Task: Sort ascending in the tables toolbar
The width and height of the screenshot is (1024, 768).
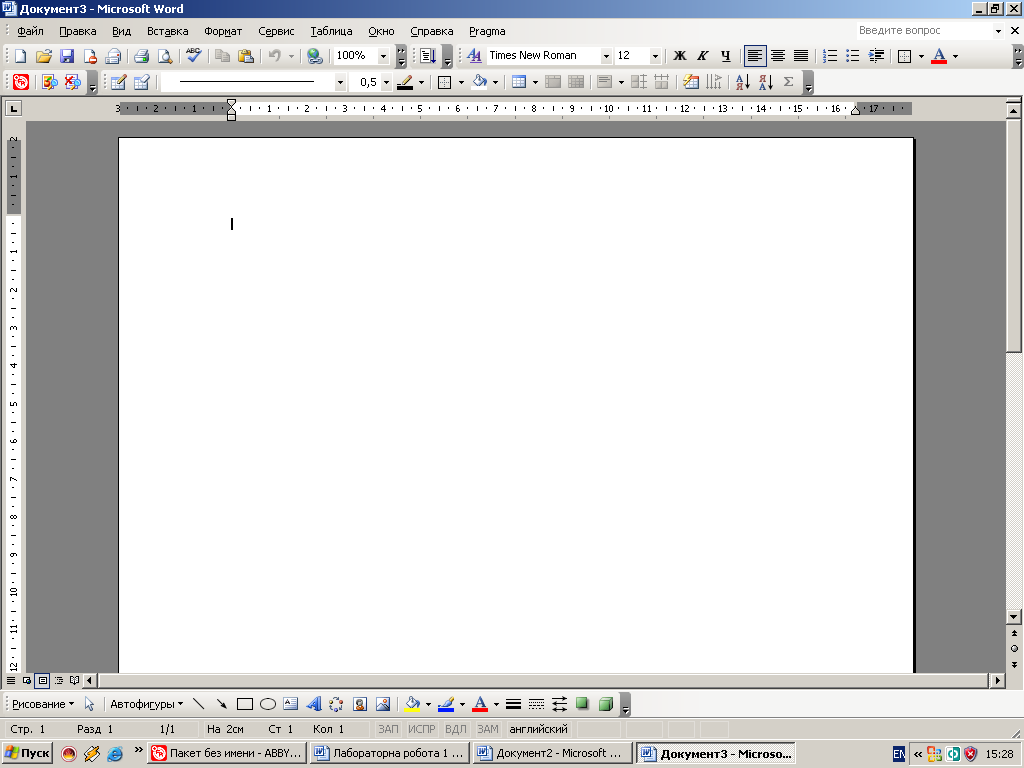Action: [x=743, y=82]
